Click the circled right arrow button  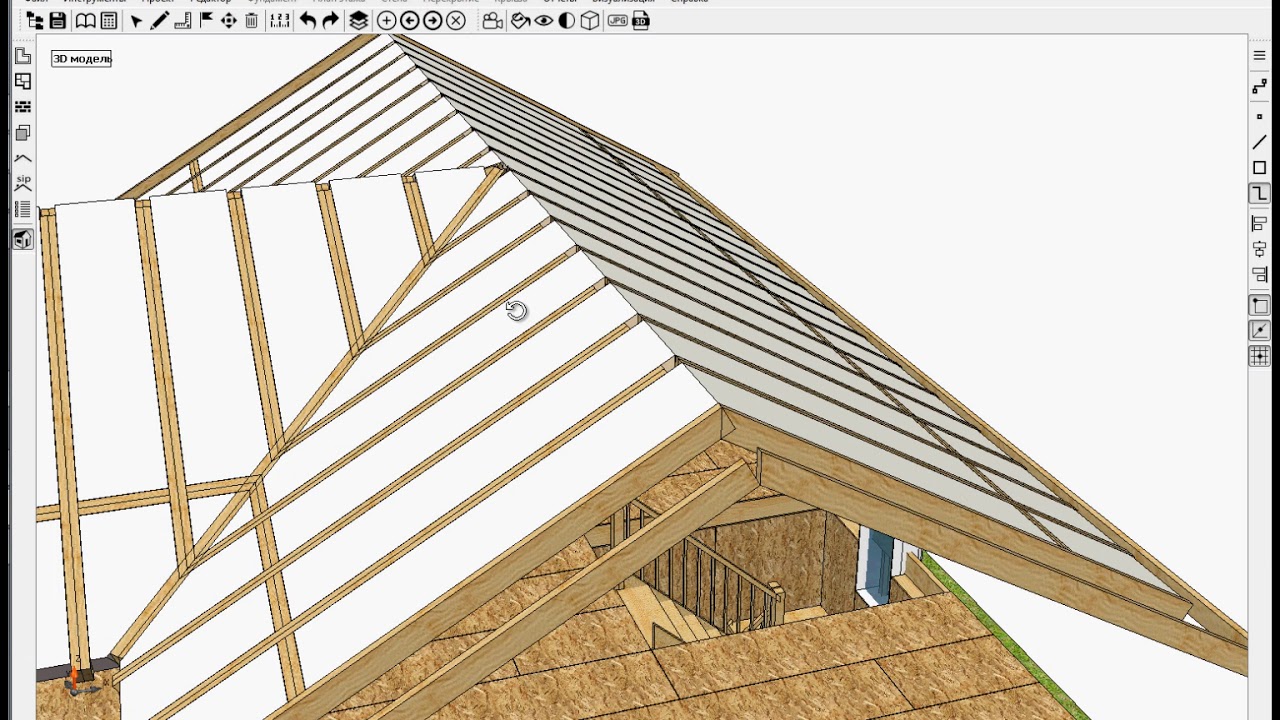point(432,20)
